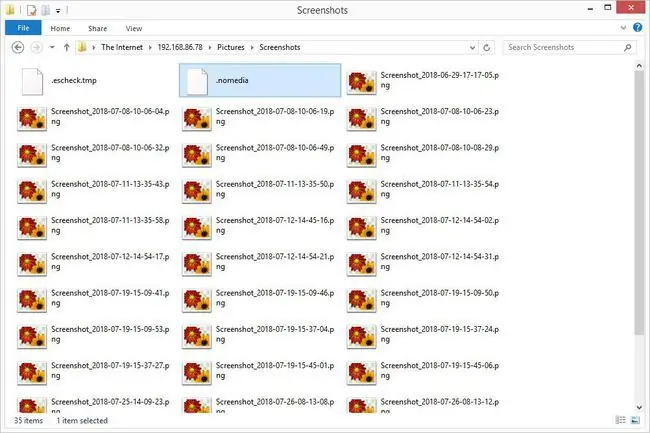Select Screenshot_2018-07-11-13-35-50 image icon
650x433 pixels.
197,191
